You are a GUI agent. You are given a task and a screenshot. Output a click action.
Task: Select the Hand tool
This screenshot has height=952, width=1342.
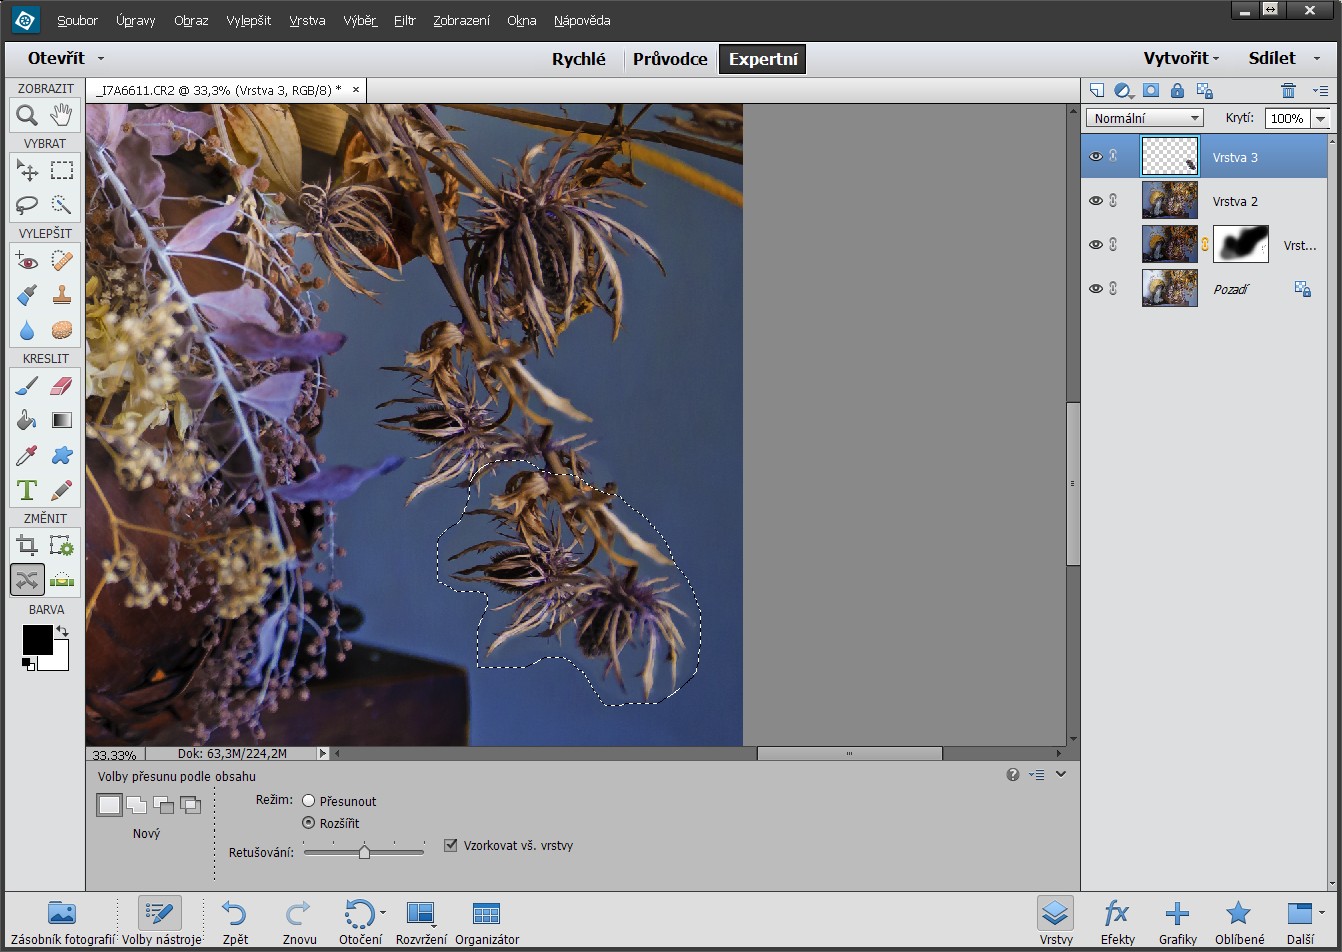coord(62,115)
